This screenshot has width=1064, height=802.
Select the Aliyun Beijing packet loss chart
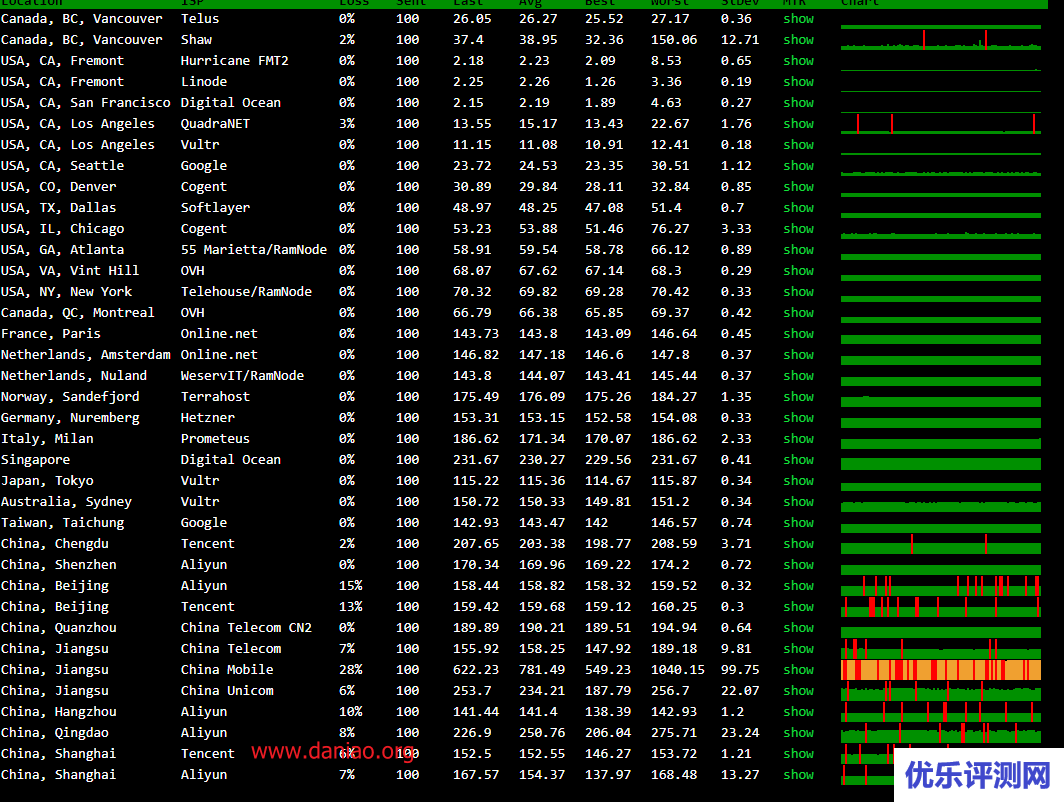click(x=940, y=586)
